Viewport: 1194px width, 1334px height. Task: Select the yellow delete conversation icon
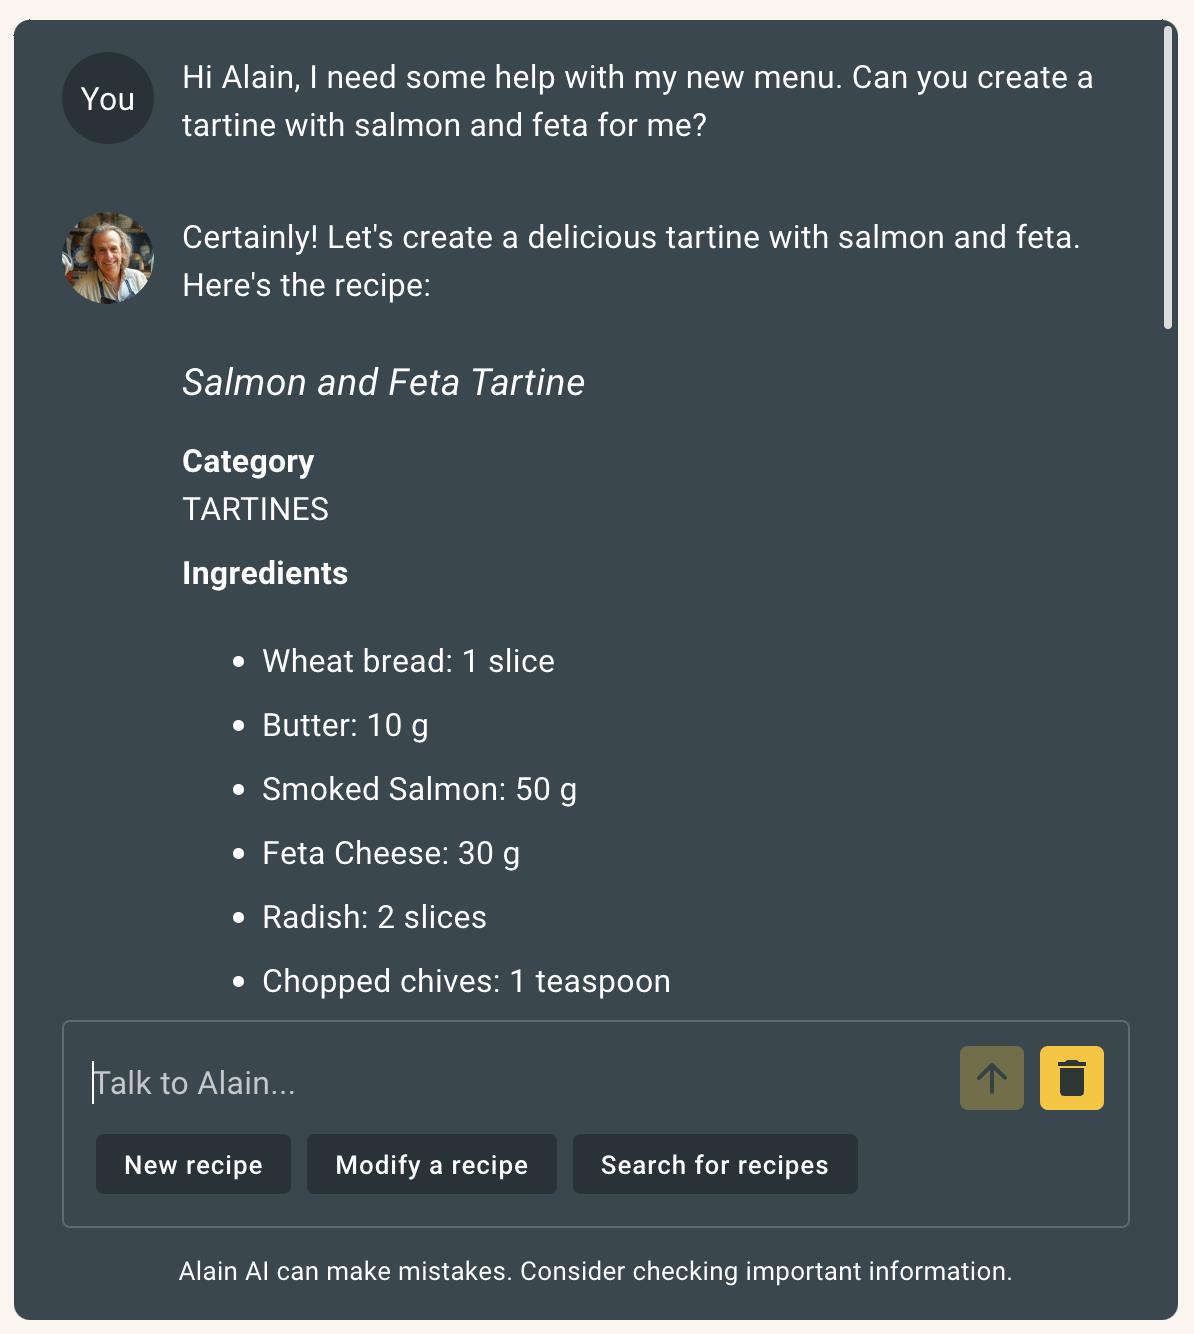tap(1071, 1078)
